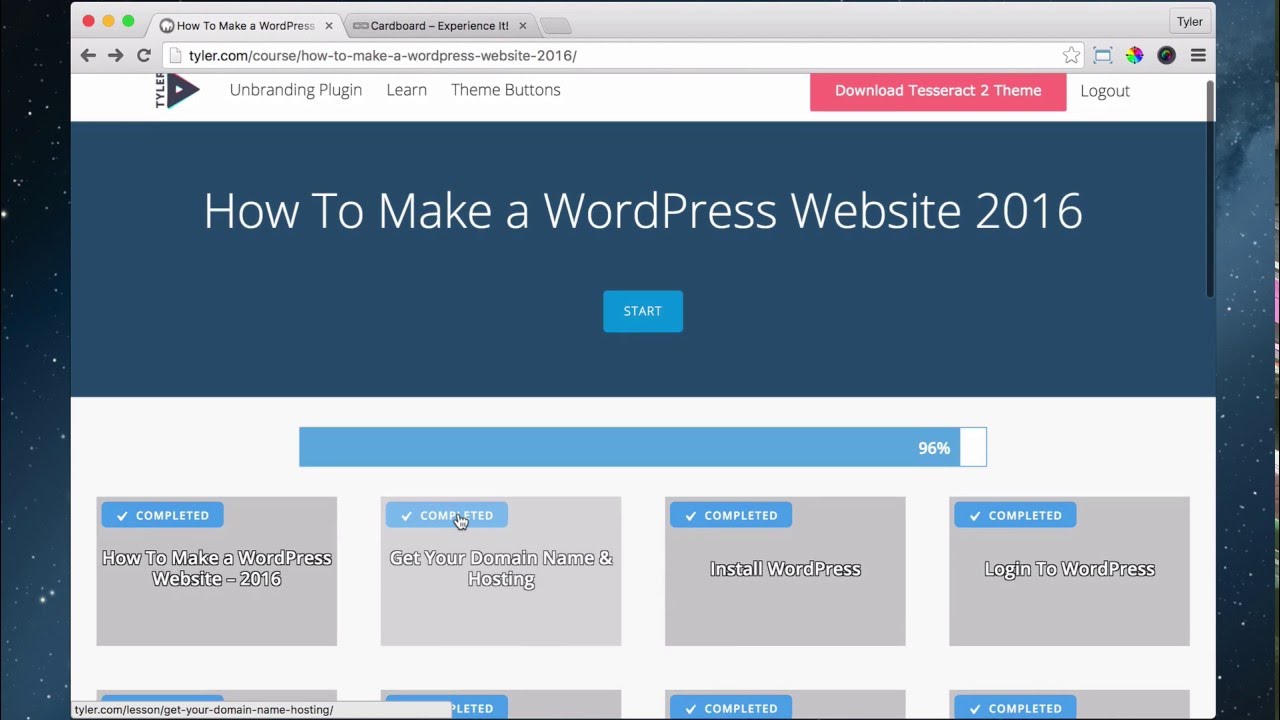
Task: Click the page vertical scrollbar
Action: tap(1210, 190)
